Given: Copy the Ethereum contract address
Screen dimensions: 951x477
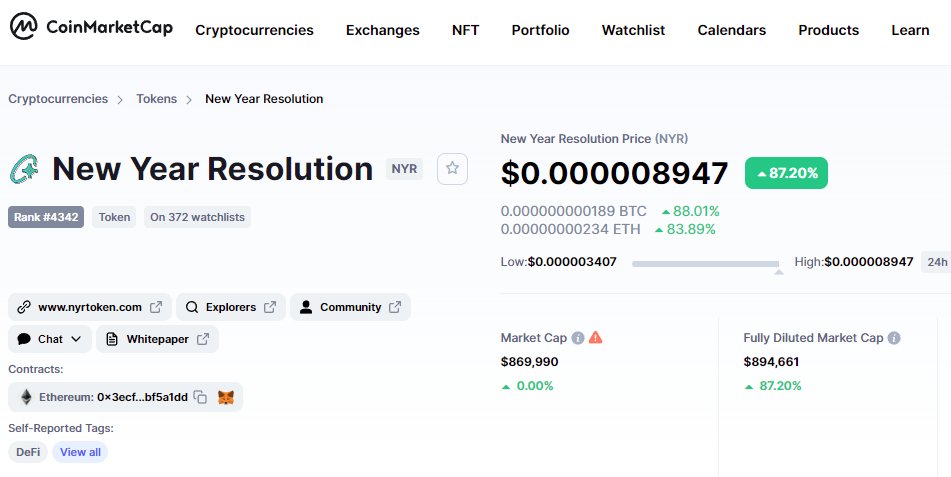Looking at the screenshot, I should pyautogui.click(x=200, y=398).
